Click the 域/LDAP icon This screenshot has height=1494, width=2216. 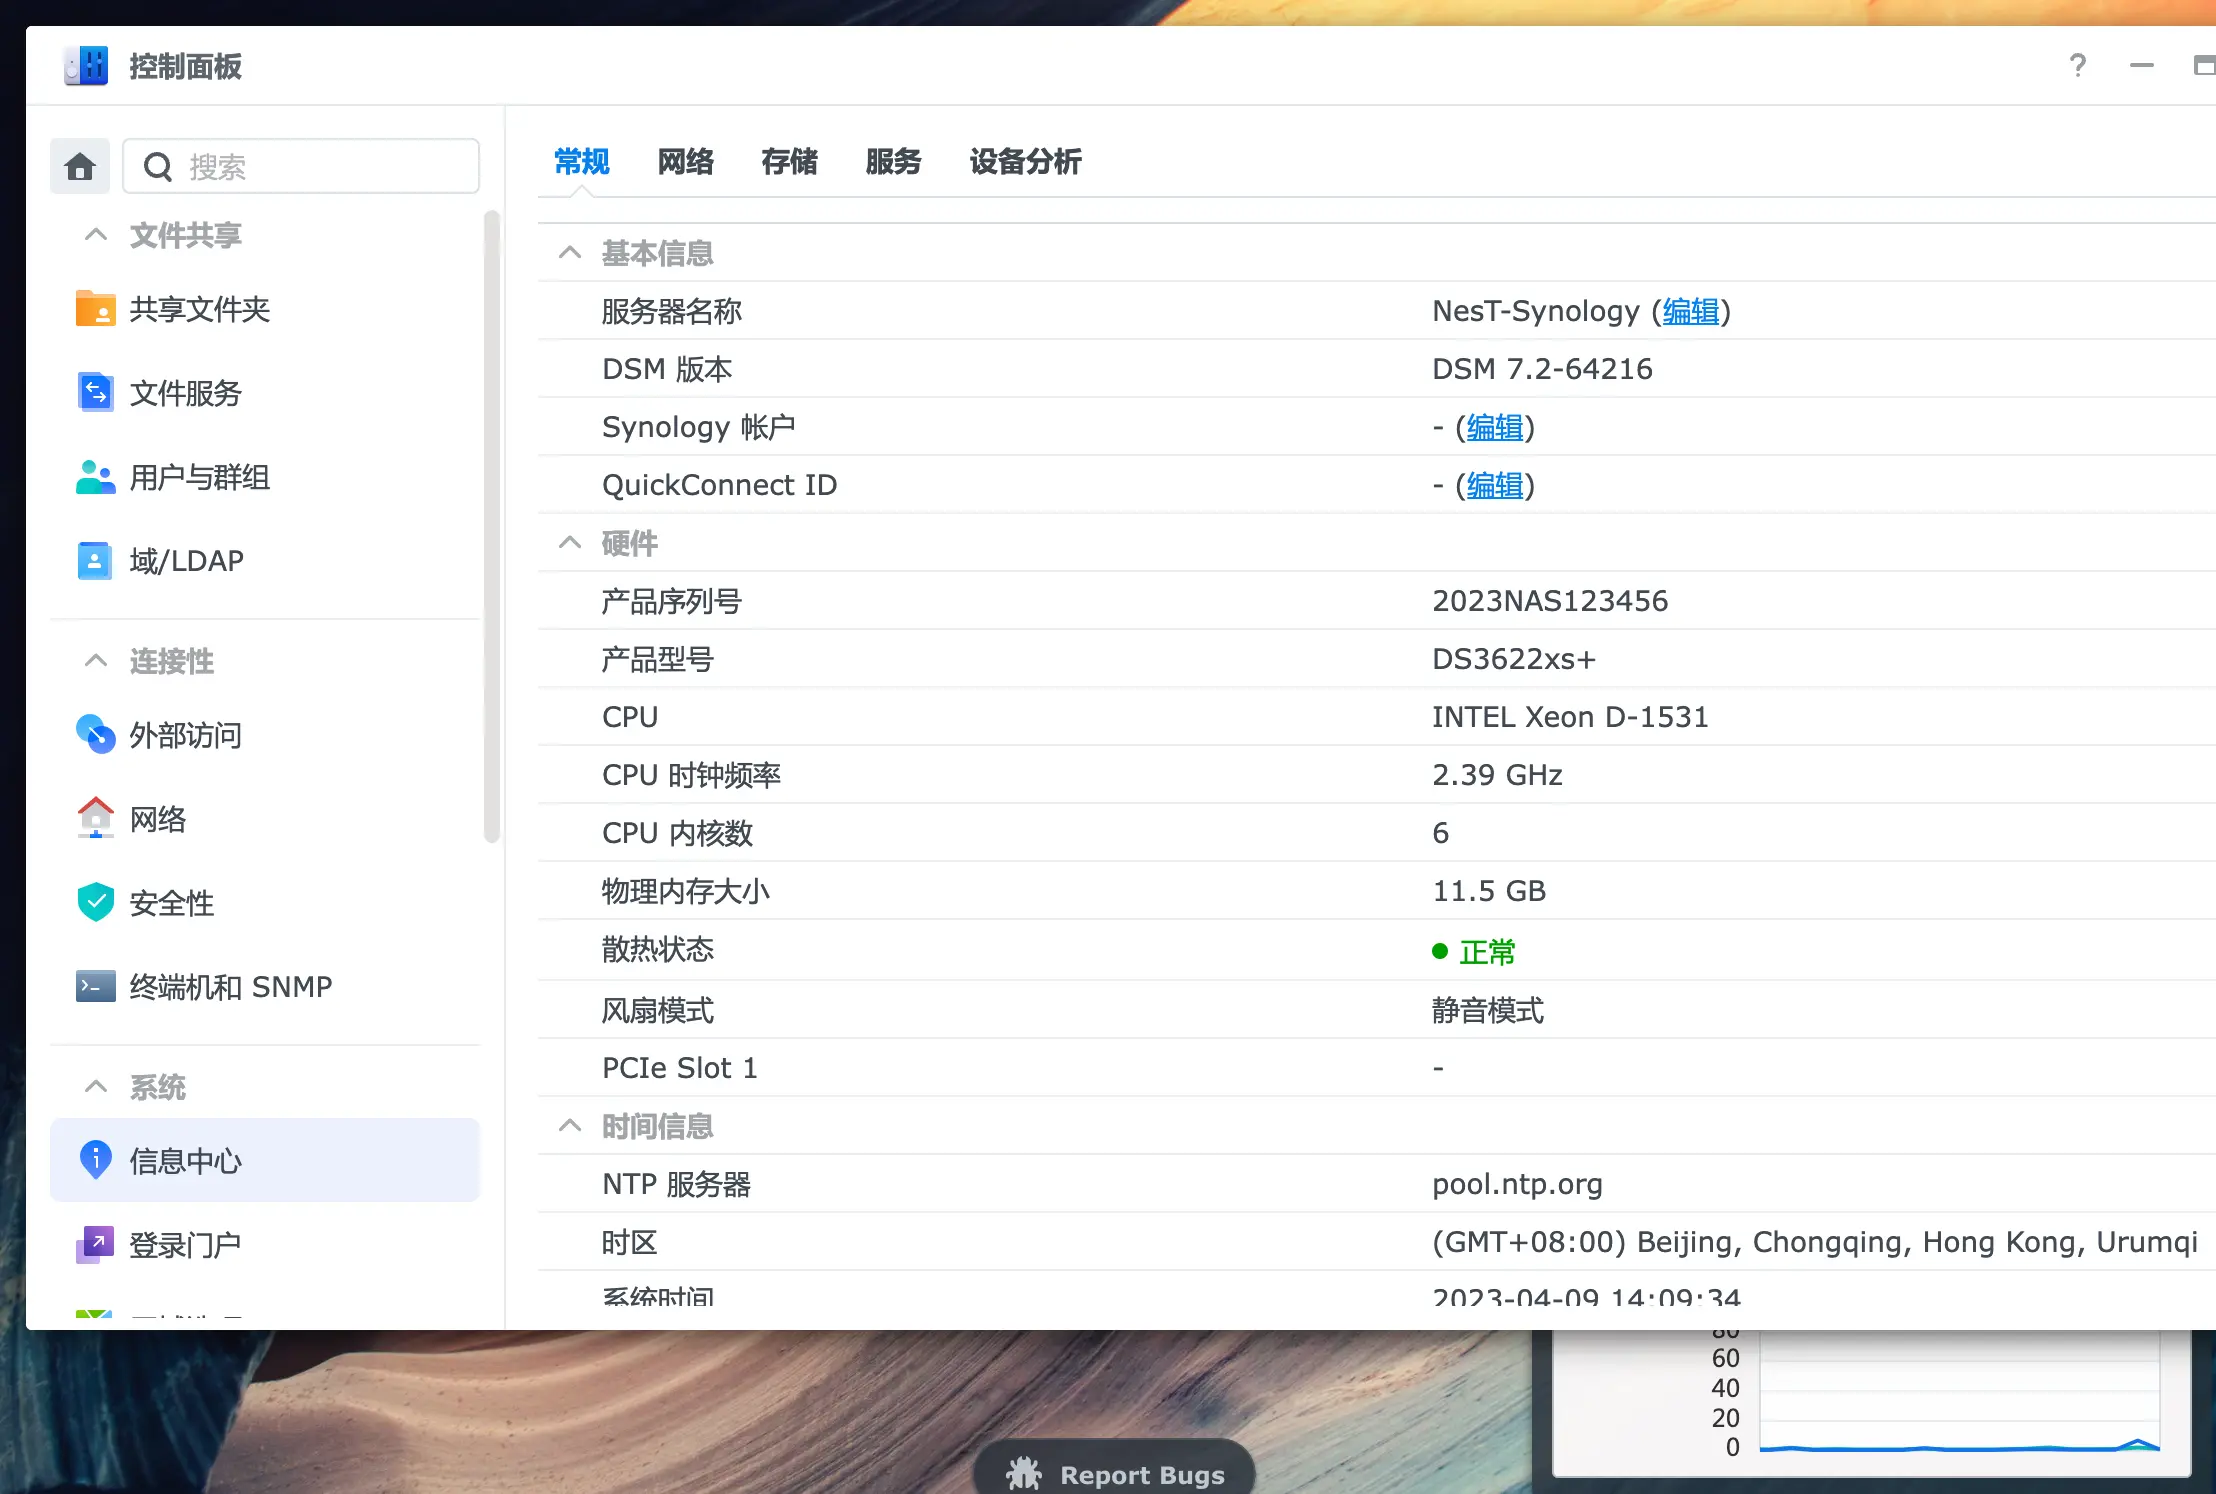pos(95,561)
